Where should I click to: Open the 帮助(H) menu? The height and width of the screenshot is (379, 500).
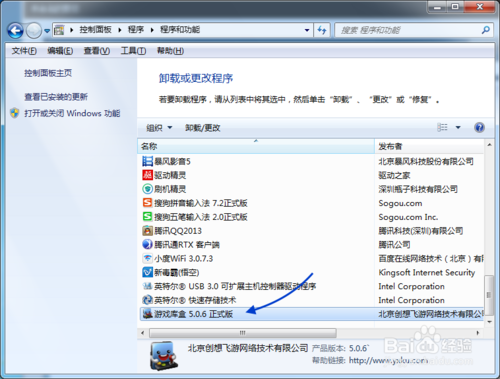pyautogui.click(x=170, y=51)
